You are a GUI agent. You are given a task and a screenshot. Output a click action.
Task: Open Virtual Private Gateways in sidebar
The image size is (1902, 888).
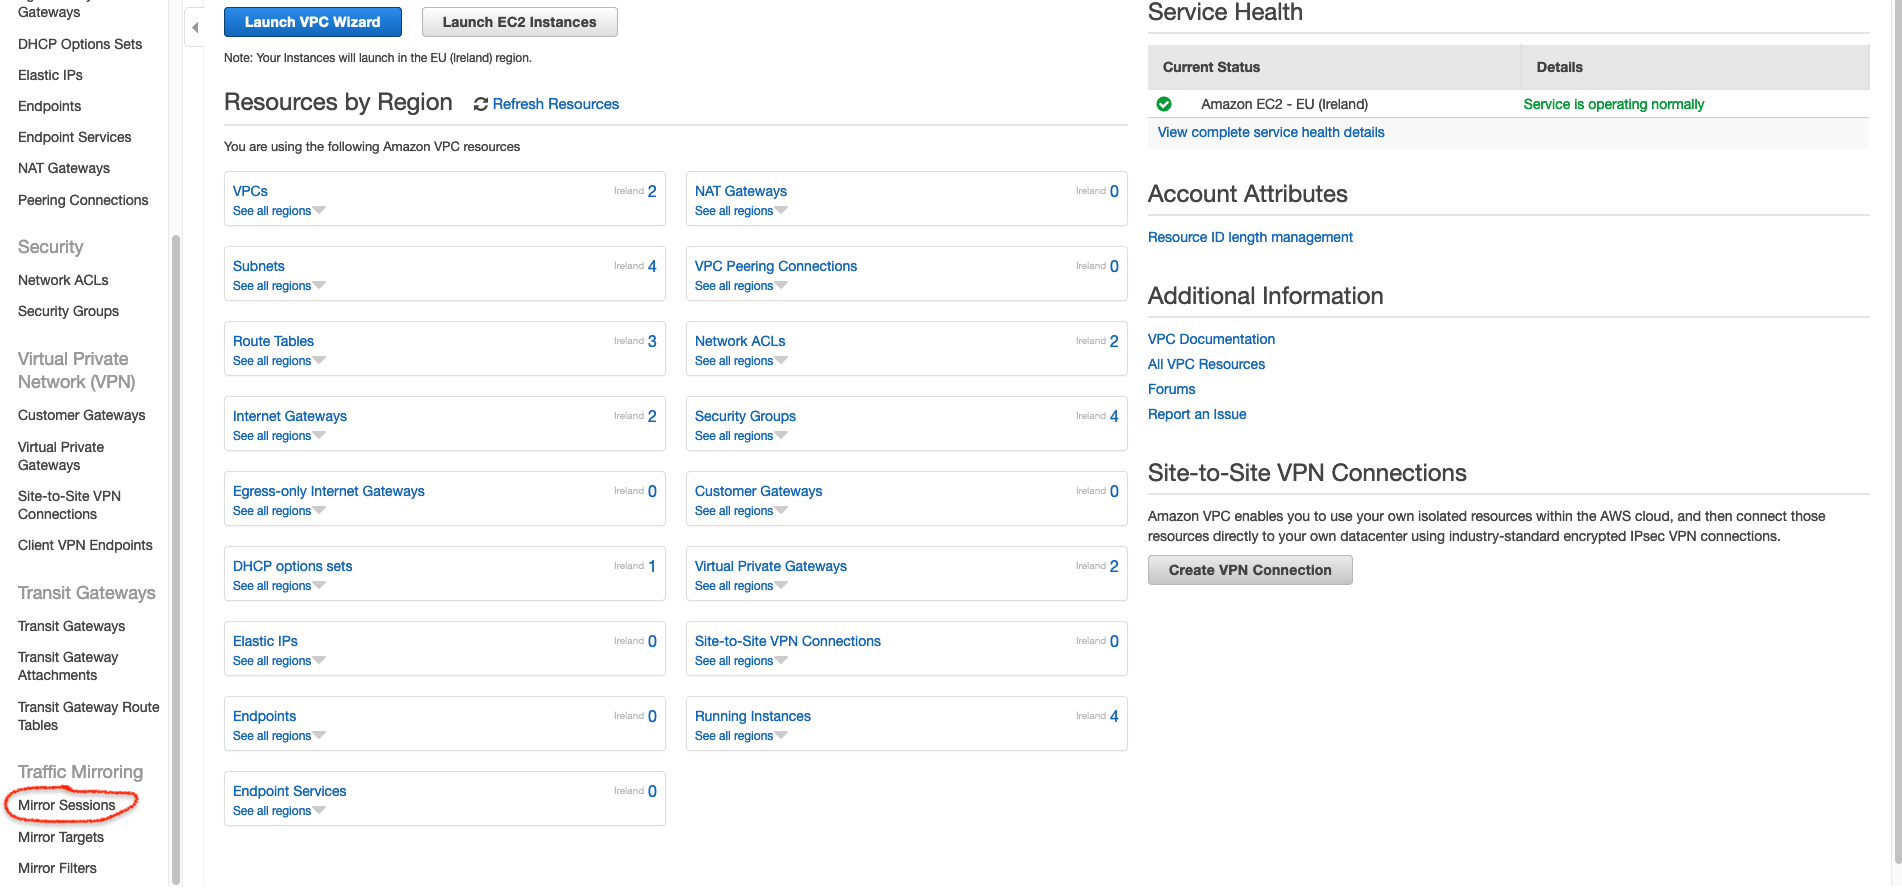tap(61, 456)
